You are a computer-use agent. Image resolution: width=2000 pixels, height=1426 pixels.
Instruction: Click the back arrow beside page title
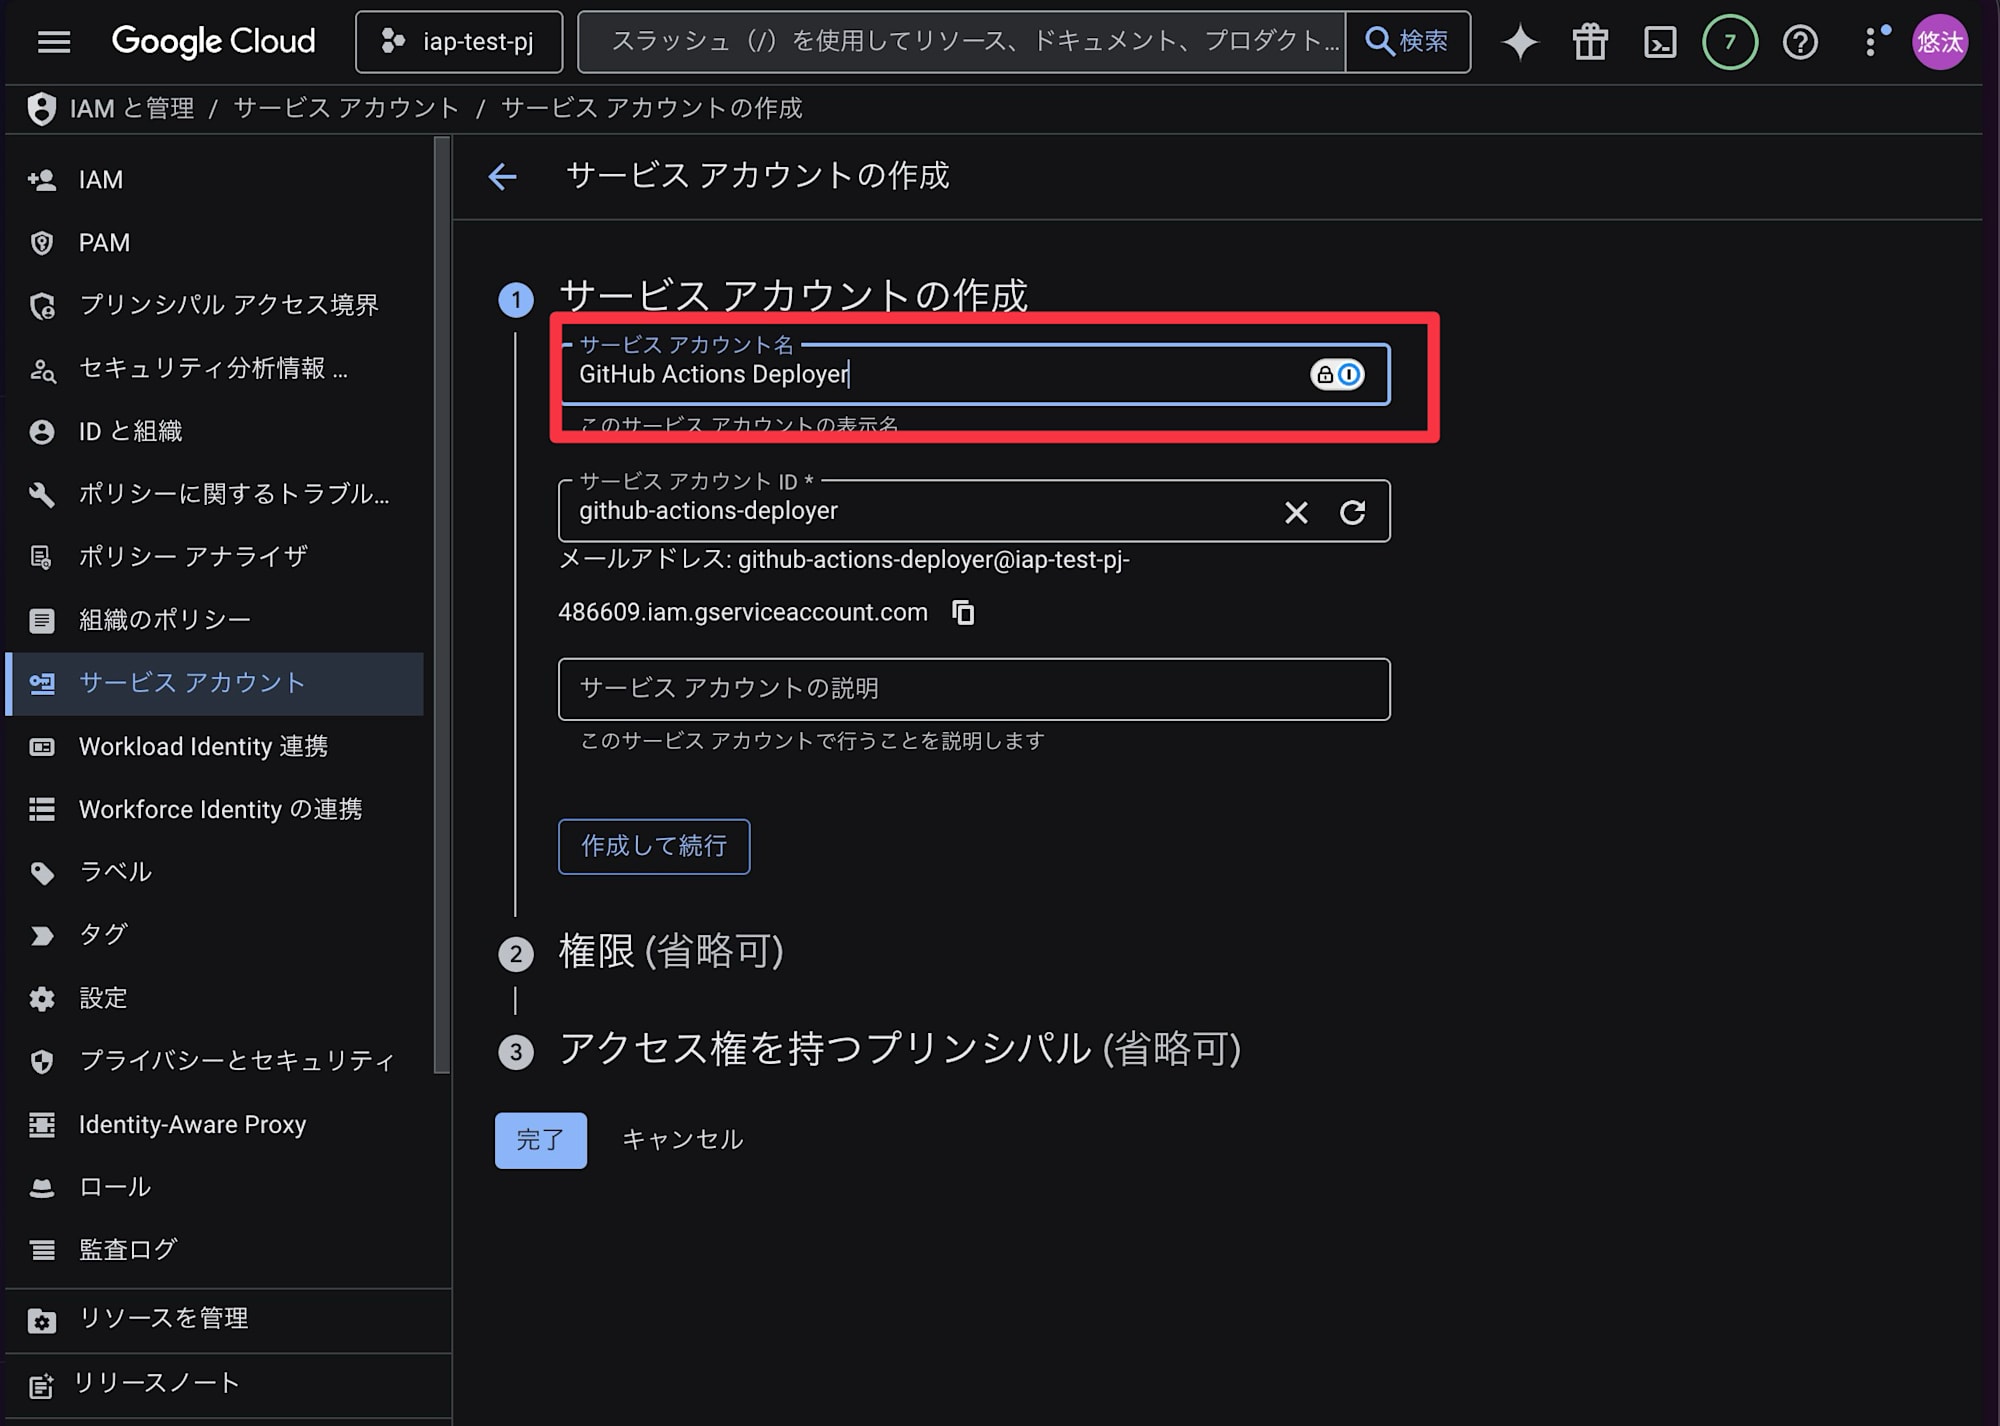click(x=502, y=177)
